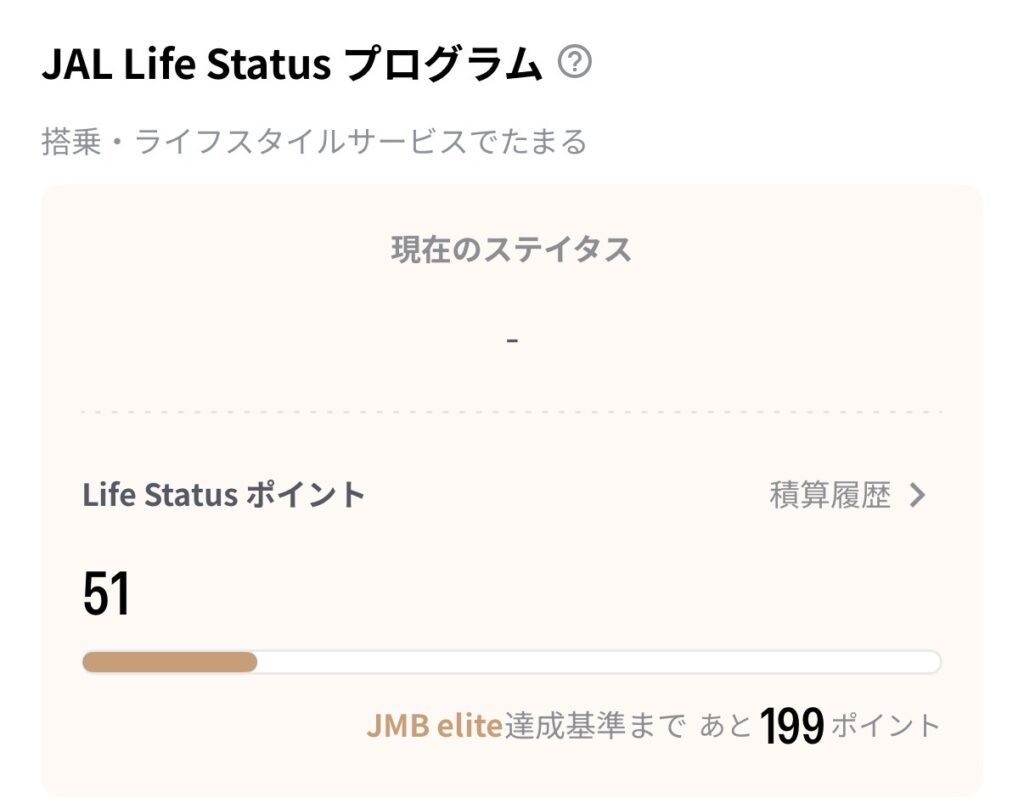
Task: Select the 現在のステイタス heading
Action: pyautogui.click(x=511, y=249)
